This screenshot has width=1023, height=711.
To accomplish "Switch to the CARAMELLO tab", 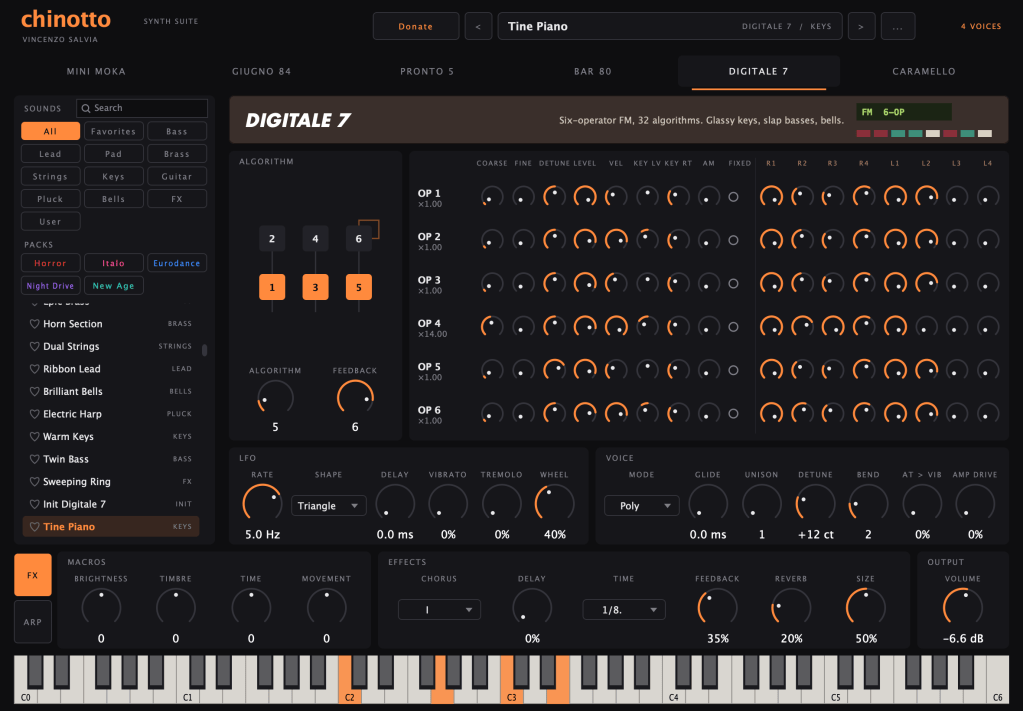I will pyautogui.click(x=924, y=72).
